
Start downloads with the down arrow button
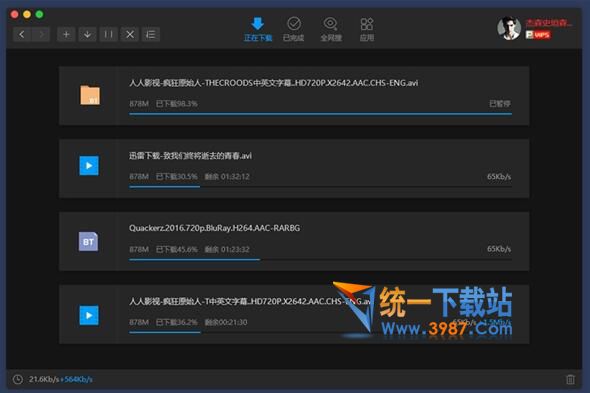click(x=87, y=35)
